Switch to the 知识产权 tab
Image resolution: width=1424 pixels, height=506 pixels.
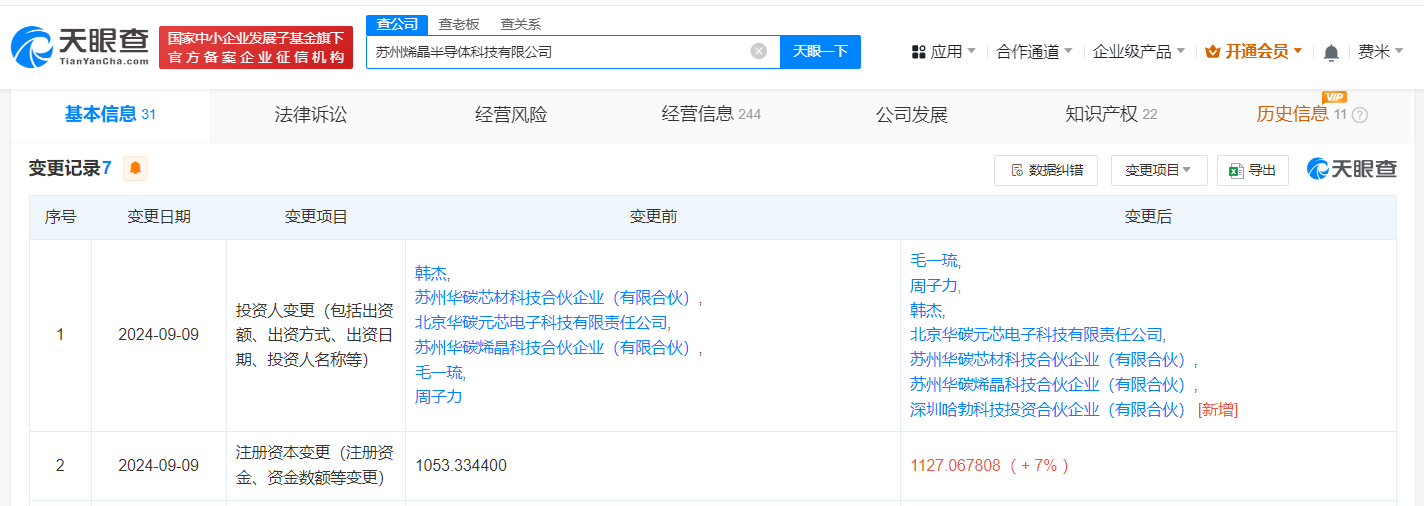(1111, 115)
